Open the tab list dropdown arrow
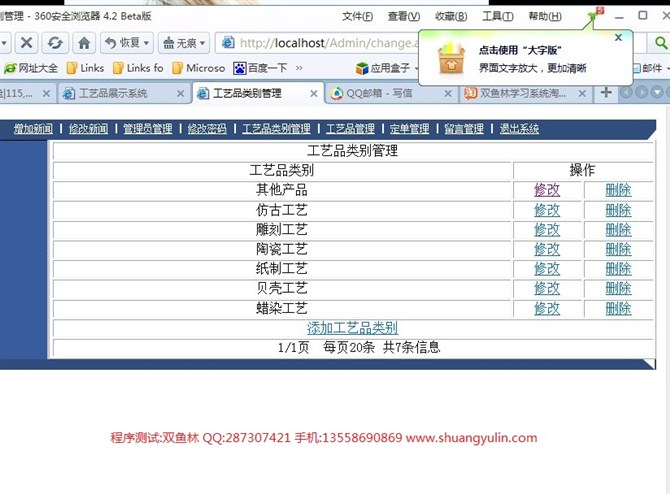This screenshot has height=494, width=670. coord(657,92)
